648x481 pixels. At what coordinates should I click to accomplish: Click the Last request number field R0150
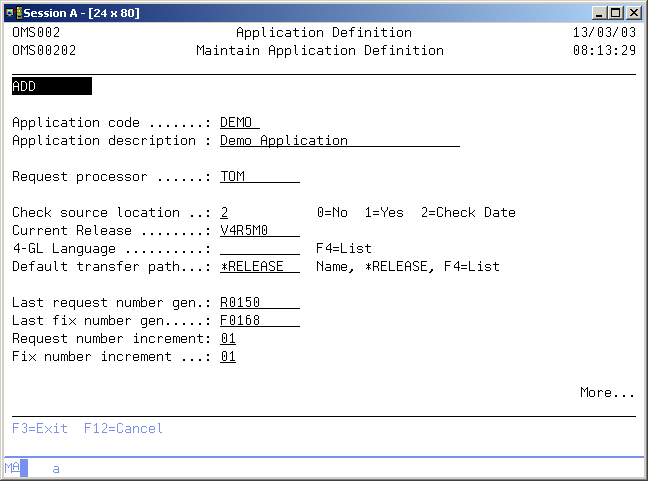(259, 303)
